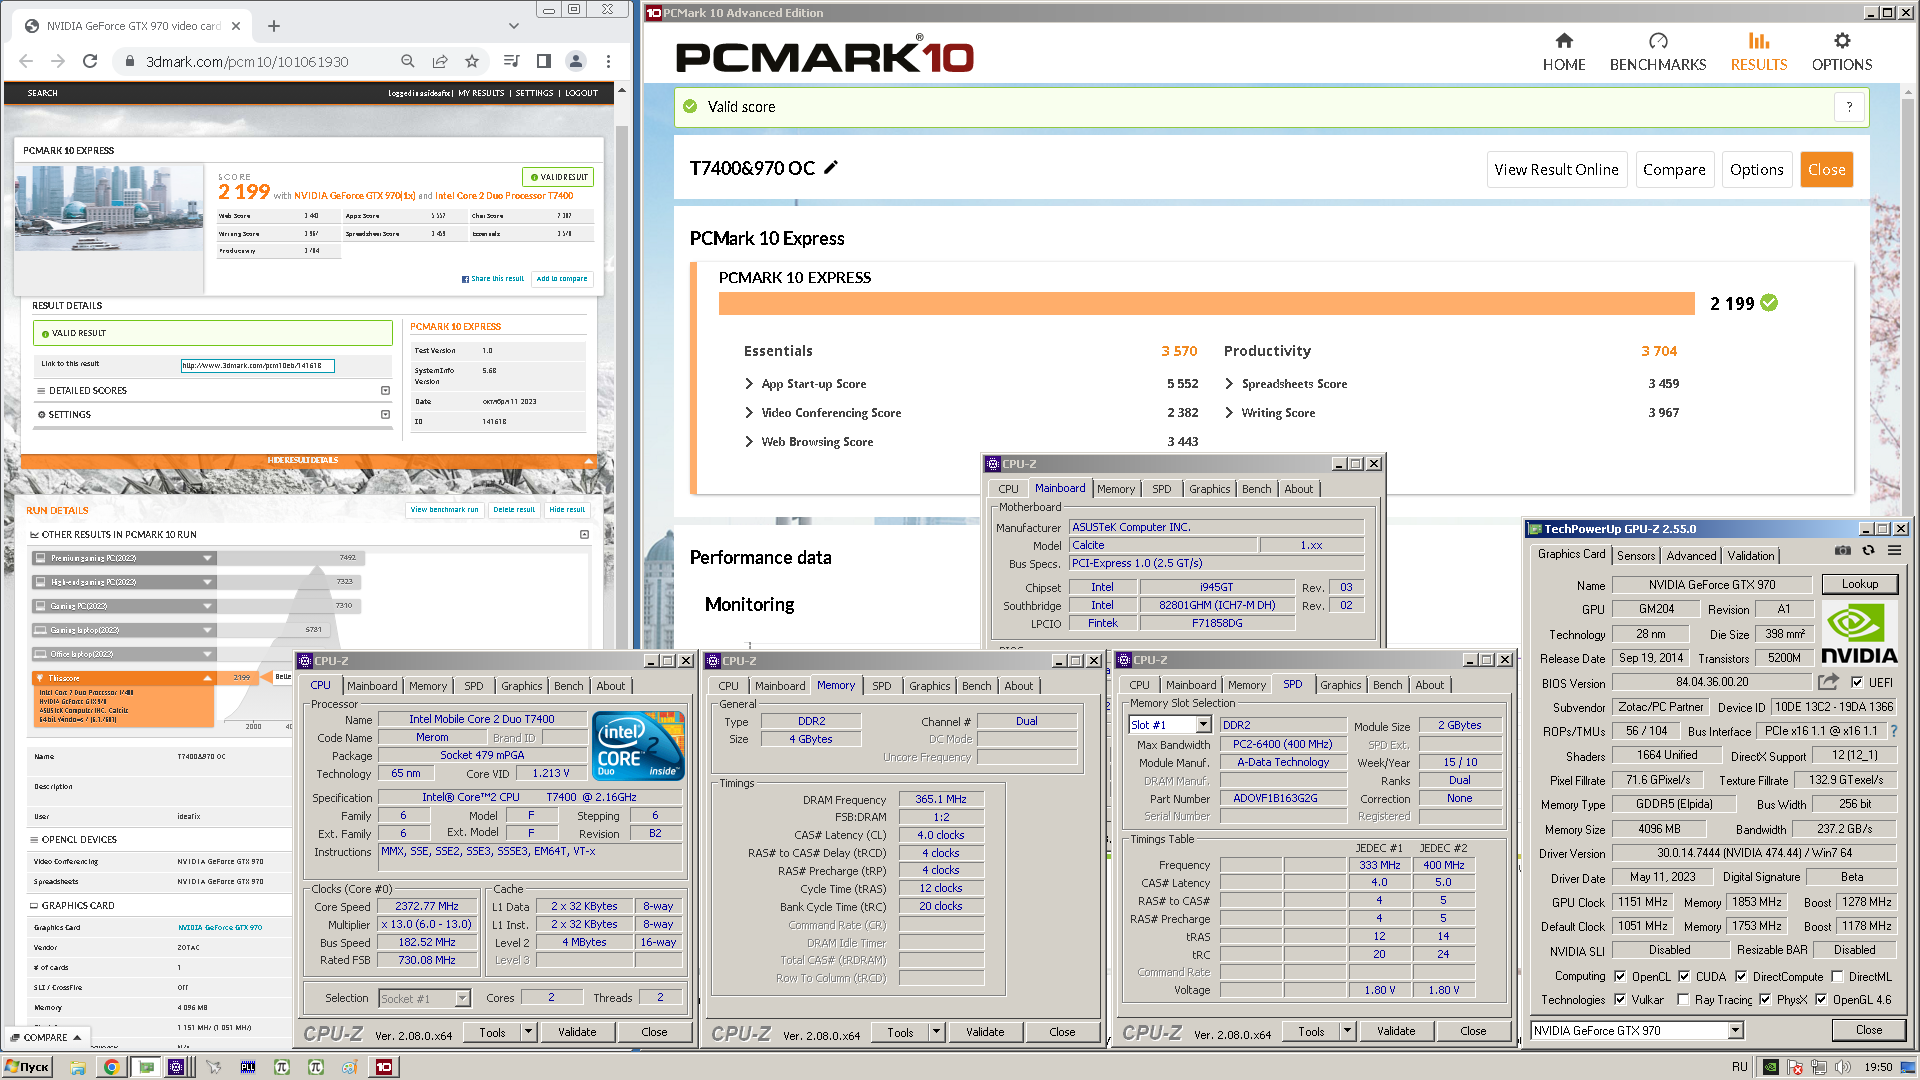This screenshot has height=1080, width=1920.
Task: Click the help question mark in Valid score bar
Action: [x=1849, y=107]
